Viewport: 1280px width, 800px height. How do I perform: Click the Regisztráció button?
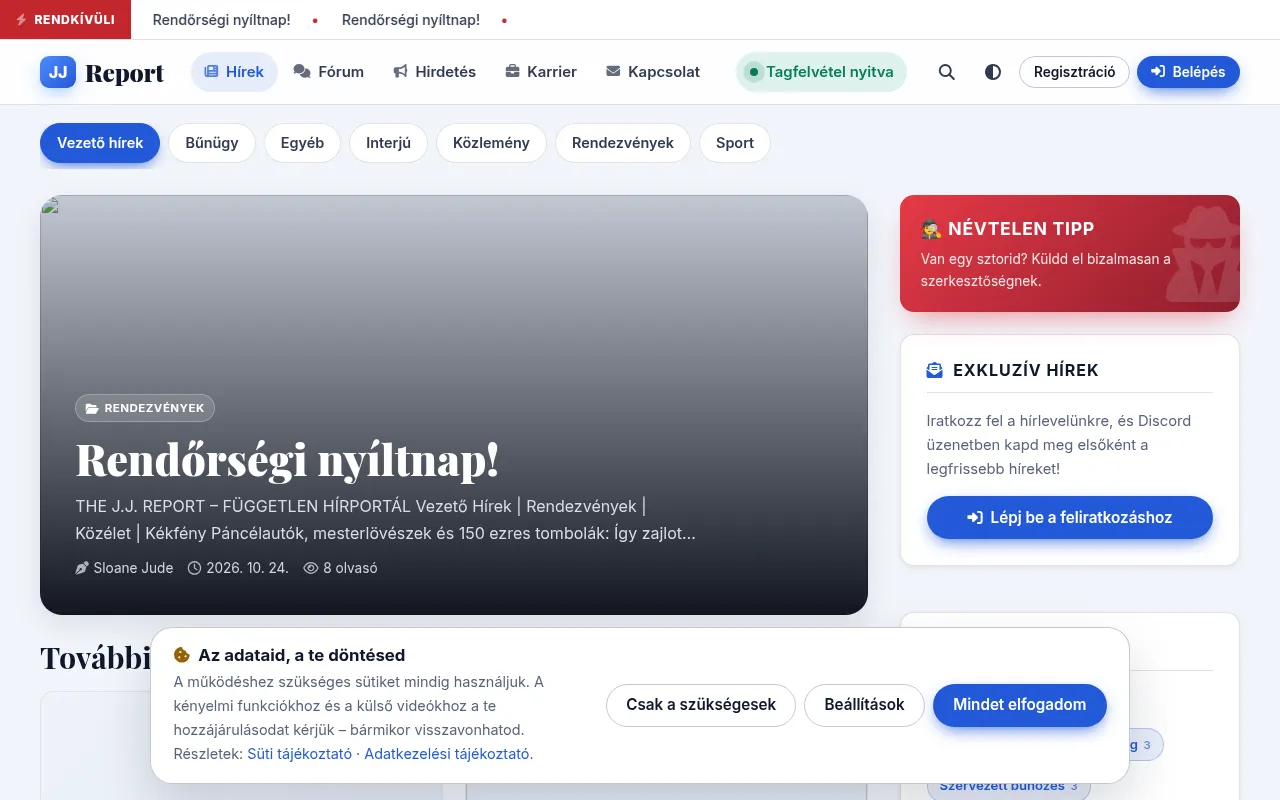coord(1074,72)
